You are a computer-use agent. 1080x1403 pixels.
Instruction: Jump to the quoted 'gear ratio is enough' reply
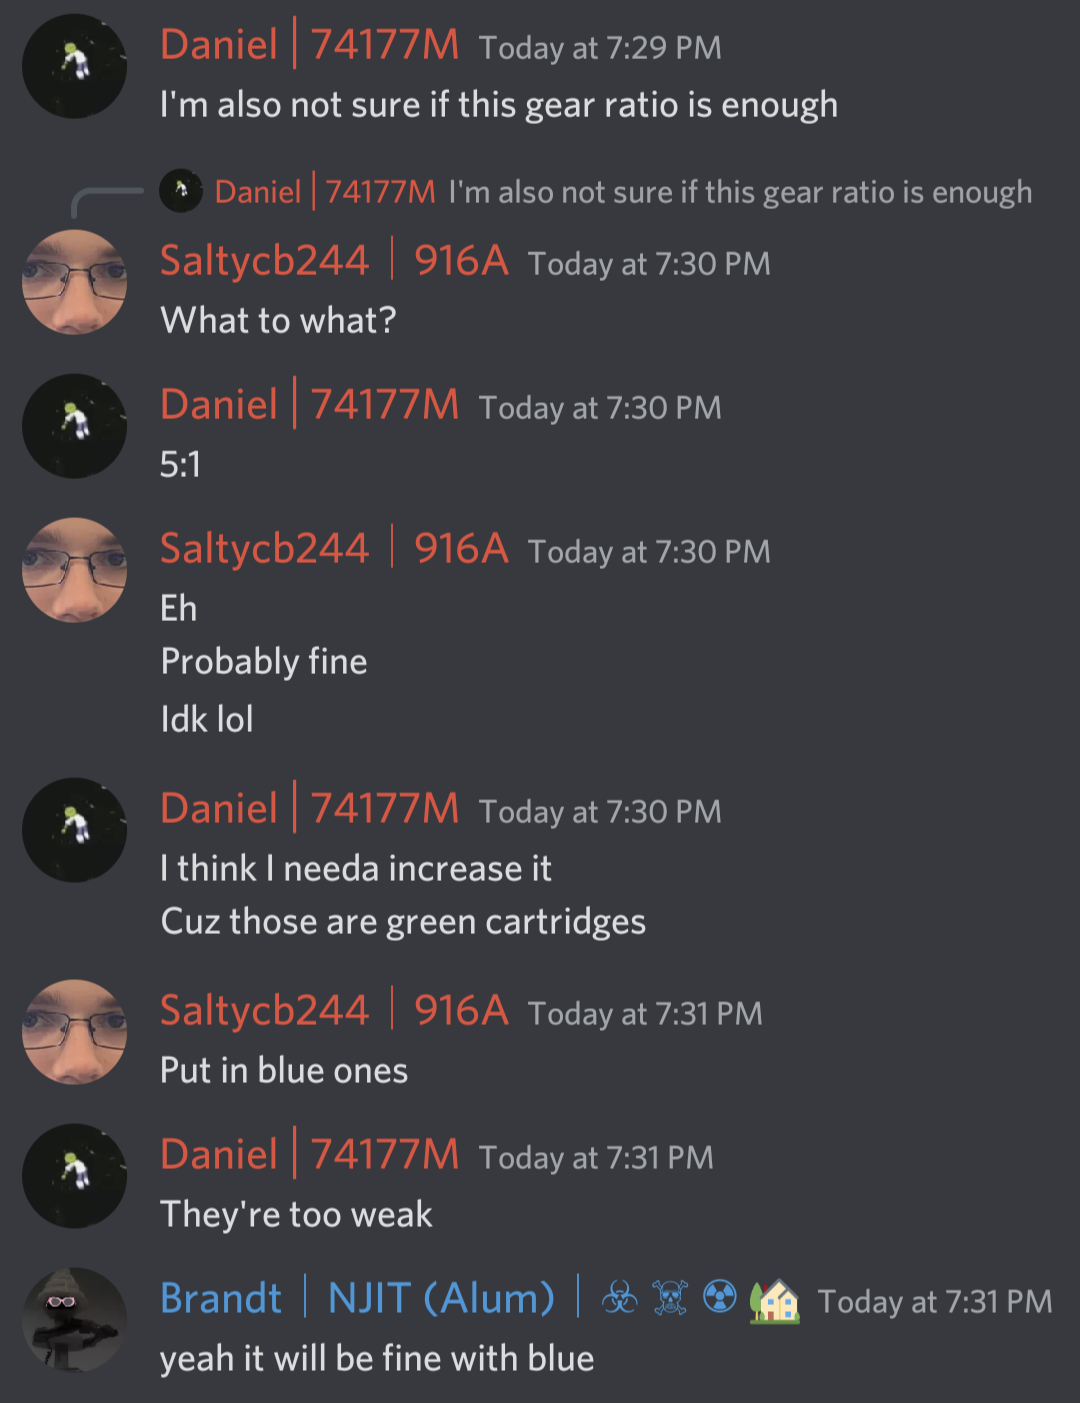click(741, 192)
